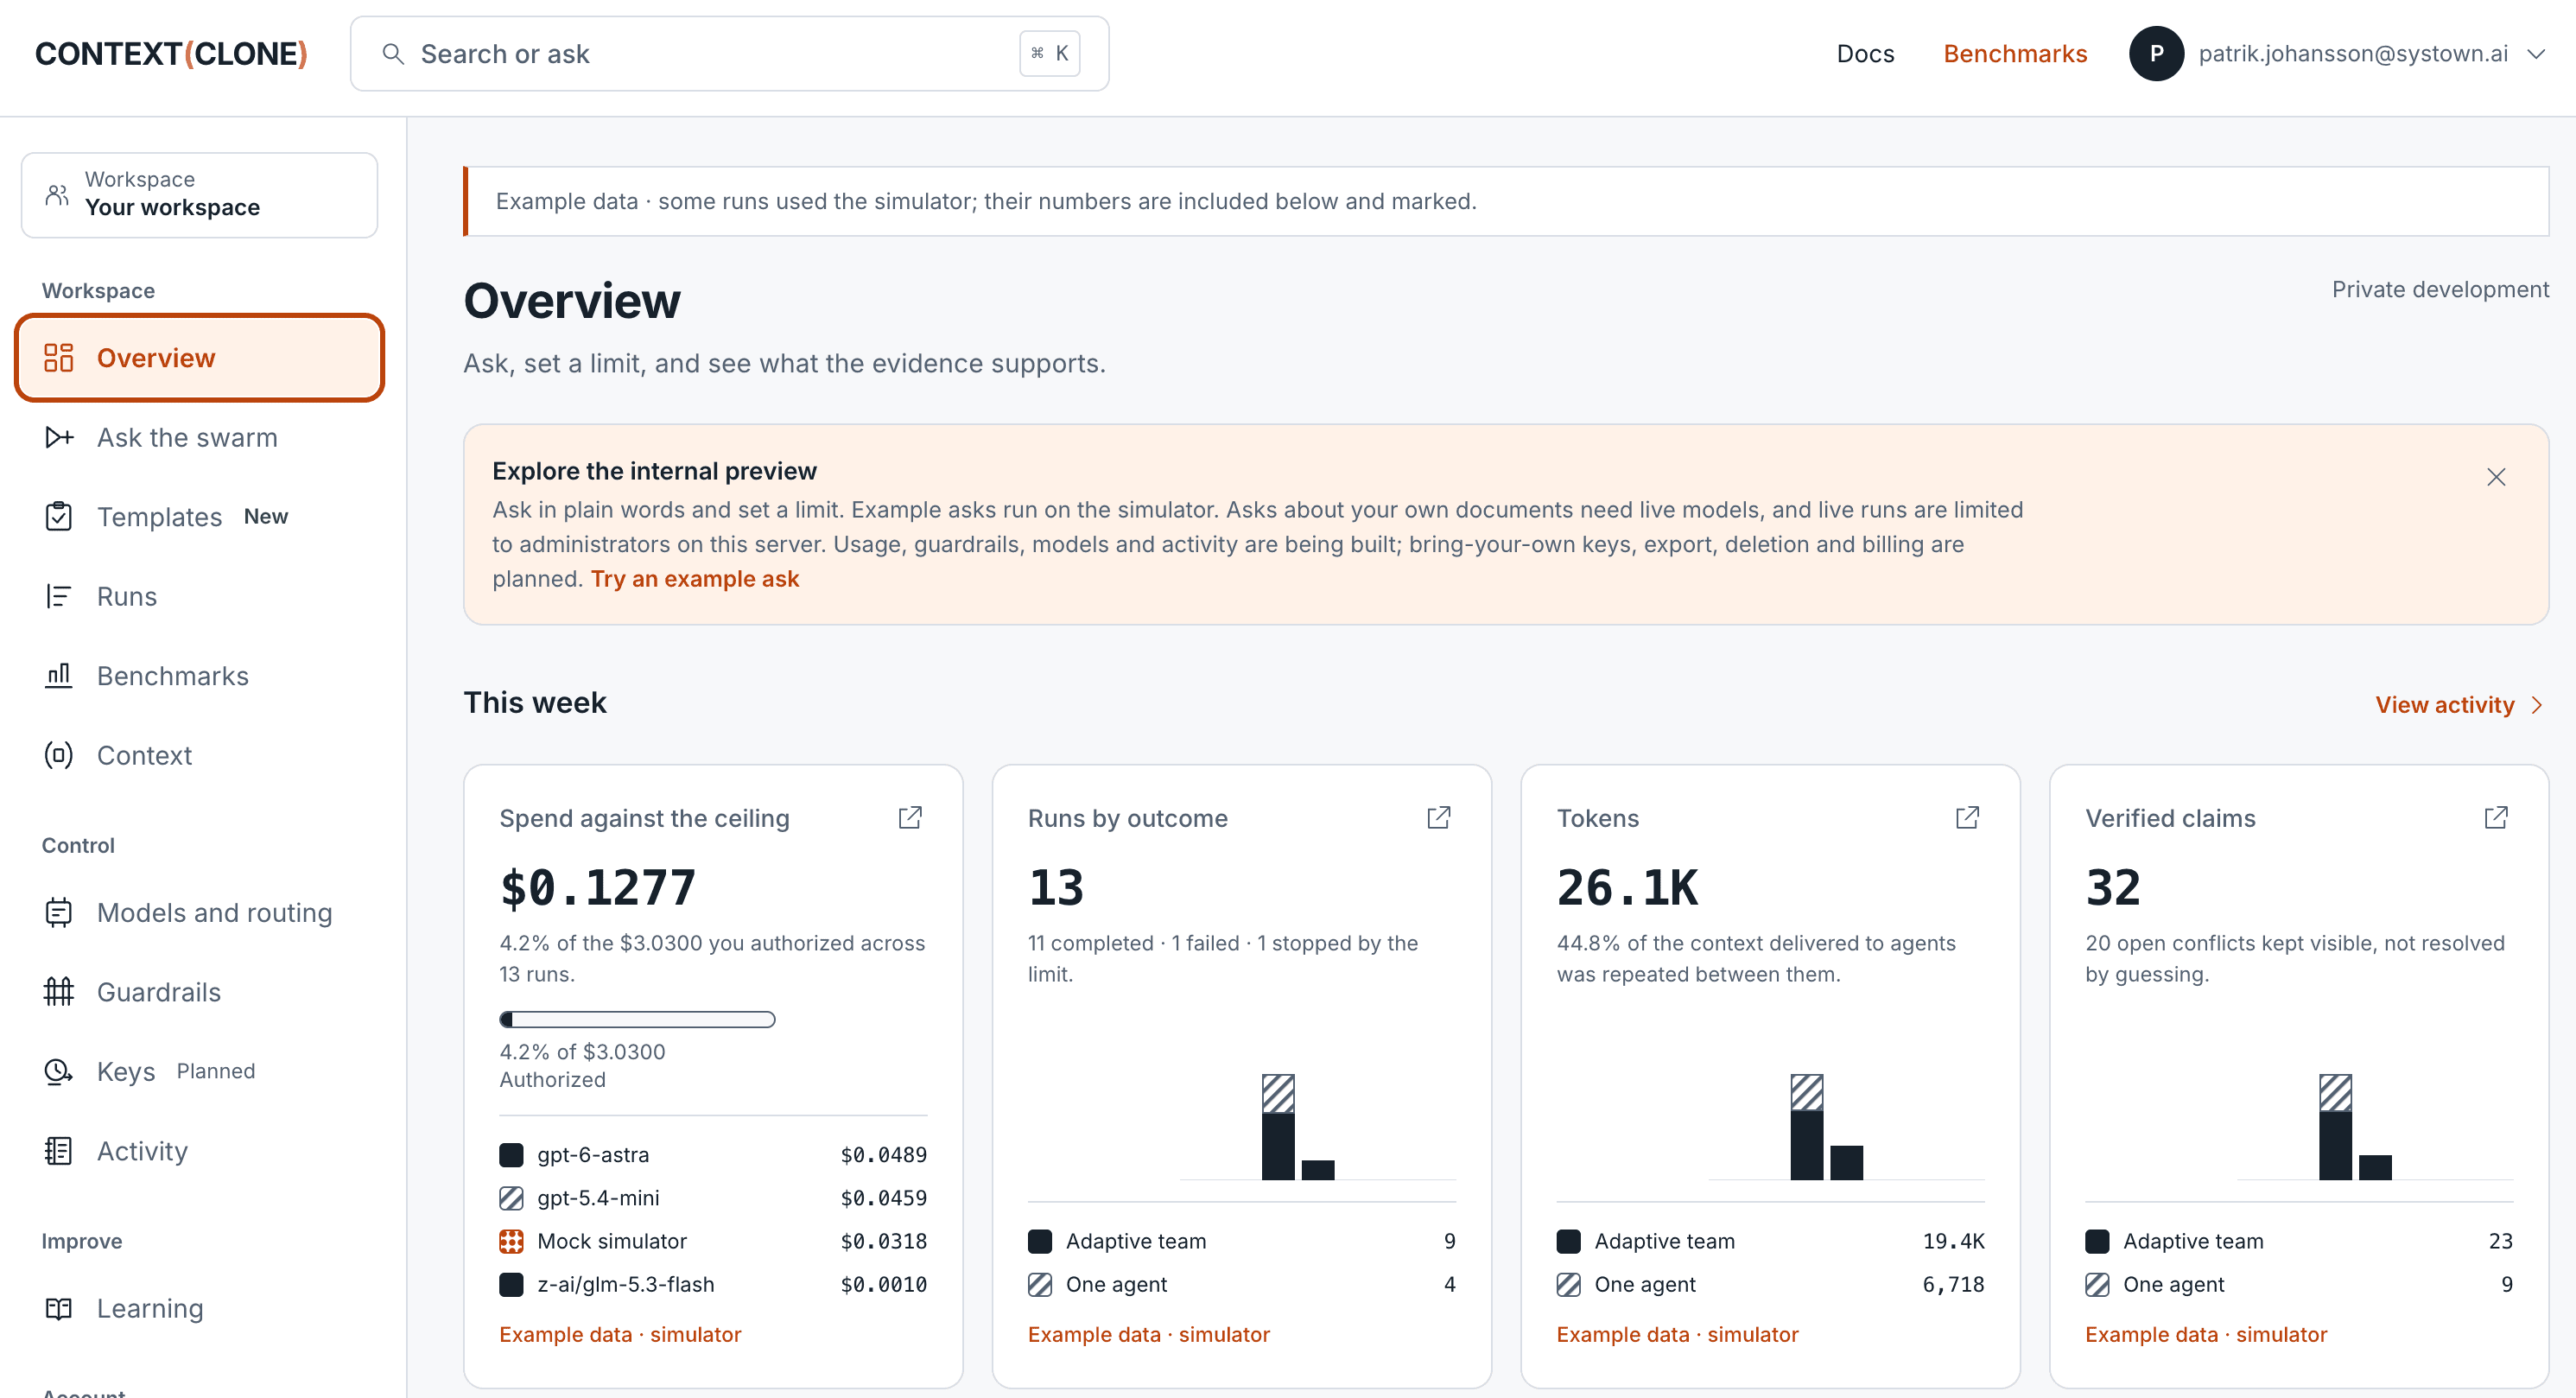Open the Verified claims card external icon
The image size is (2576, 1398).
[x=2496, y=818]
